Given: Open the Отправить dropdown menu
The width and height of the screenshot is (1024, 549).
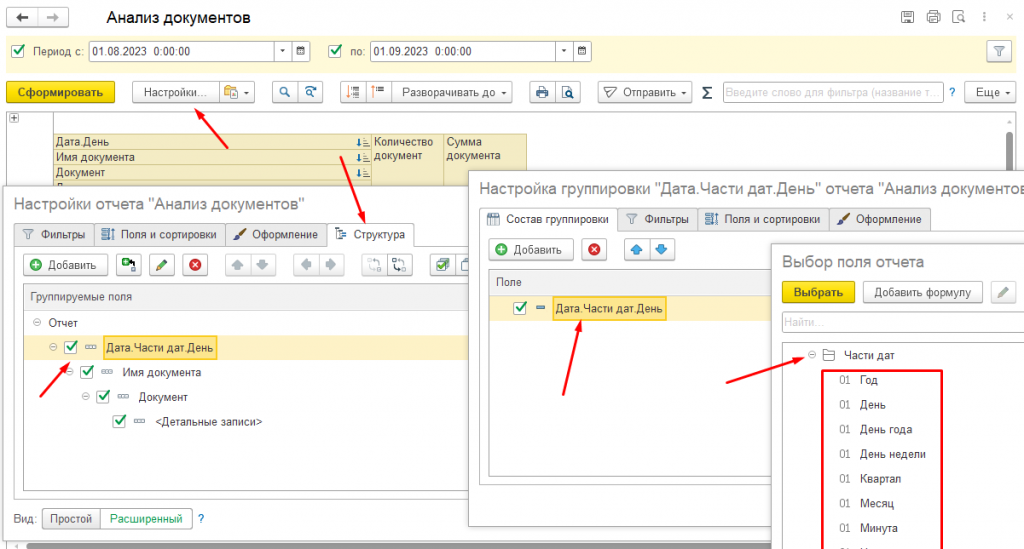Looking at the screenshot, I should coord(645,92).
